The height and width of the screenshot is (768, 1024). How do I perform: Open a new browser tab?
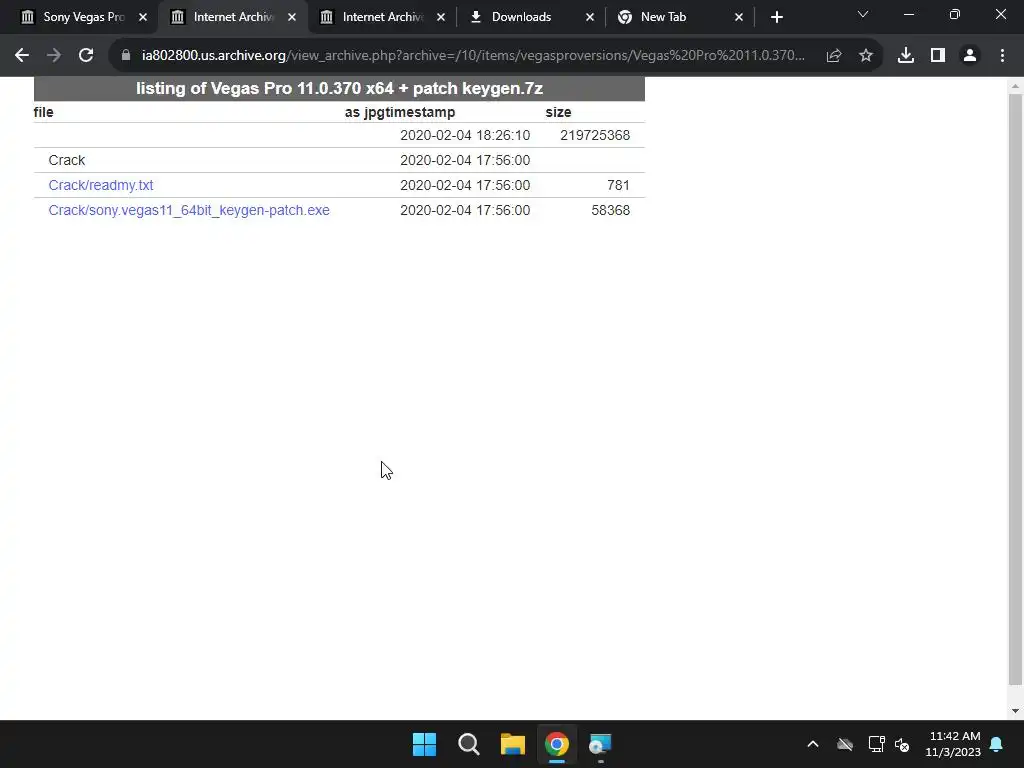[776, 17]
